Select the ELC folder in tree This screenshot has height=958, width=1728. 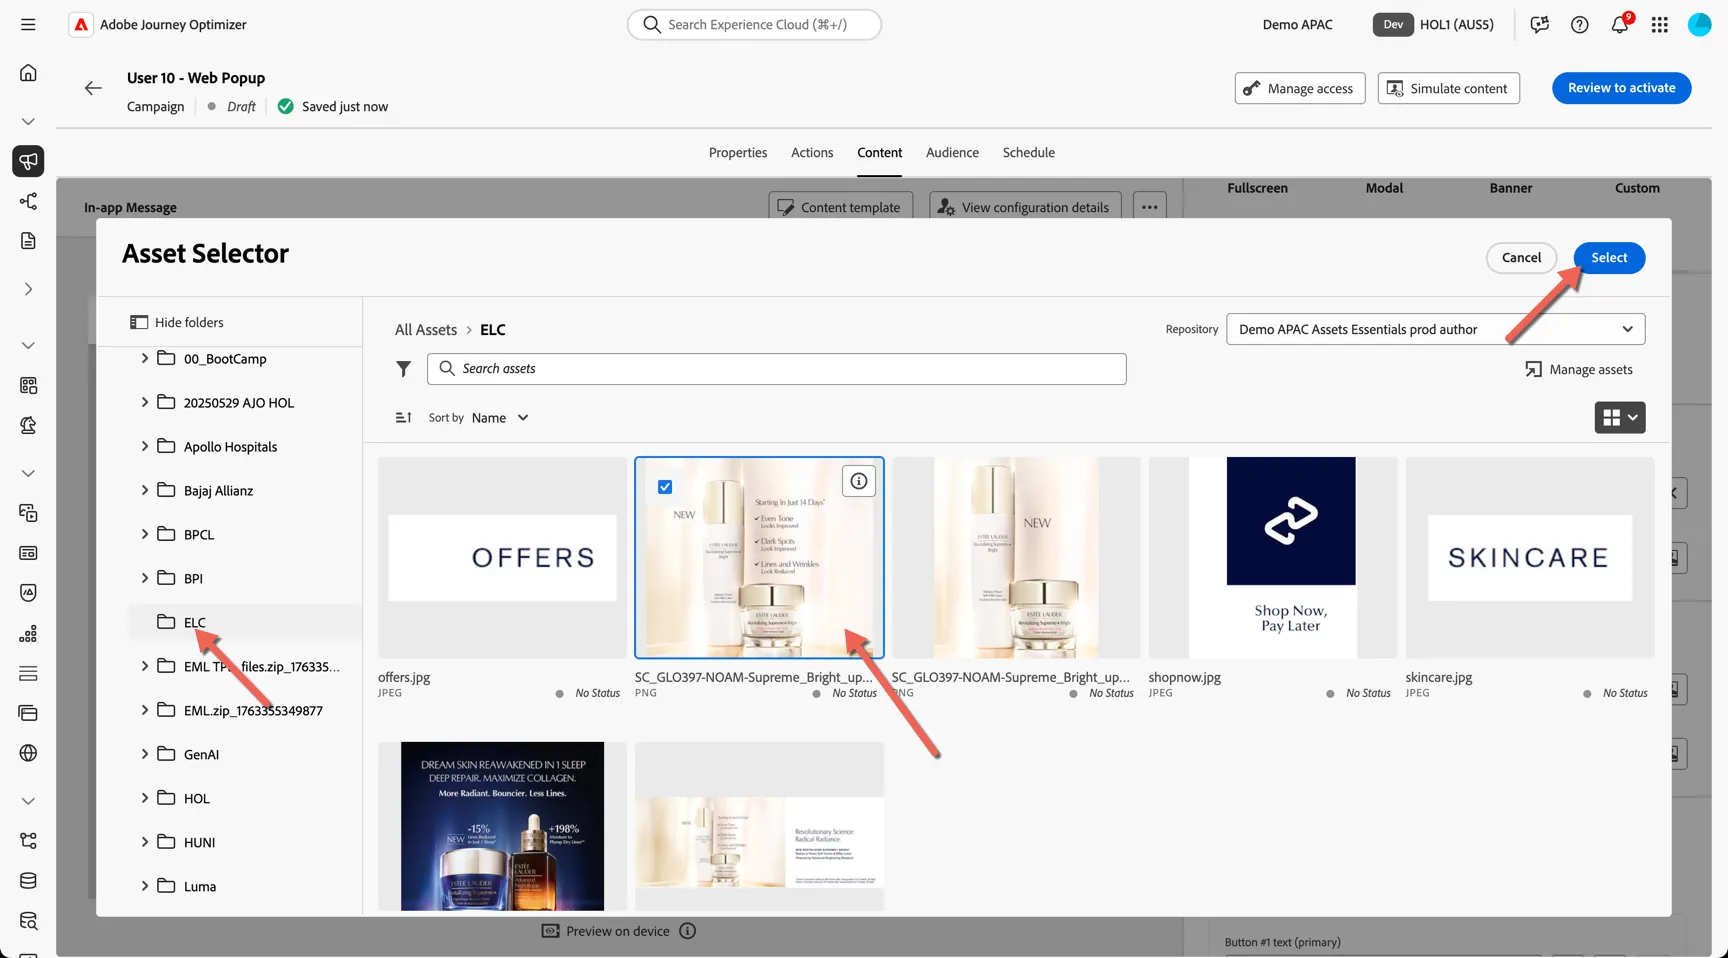click(245, 622)
